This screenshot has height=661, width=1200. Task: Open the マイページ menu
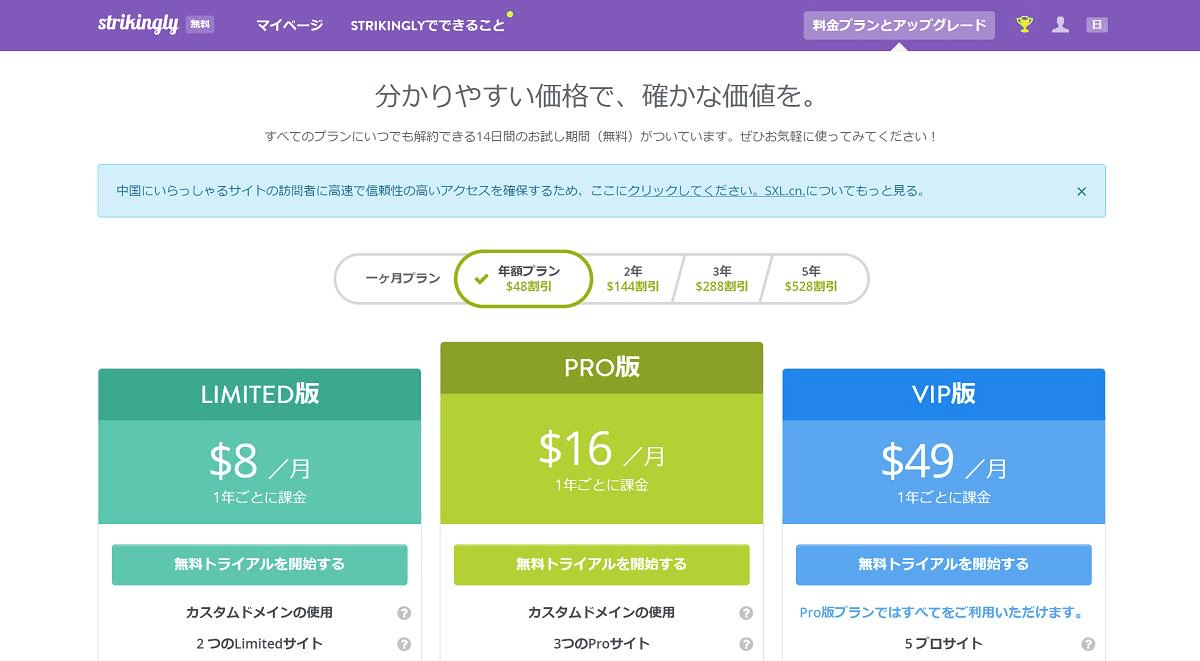pyautogui.click(x=288, y=23)
